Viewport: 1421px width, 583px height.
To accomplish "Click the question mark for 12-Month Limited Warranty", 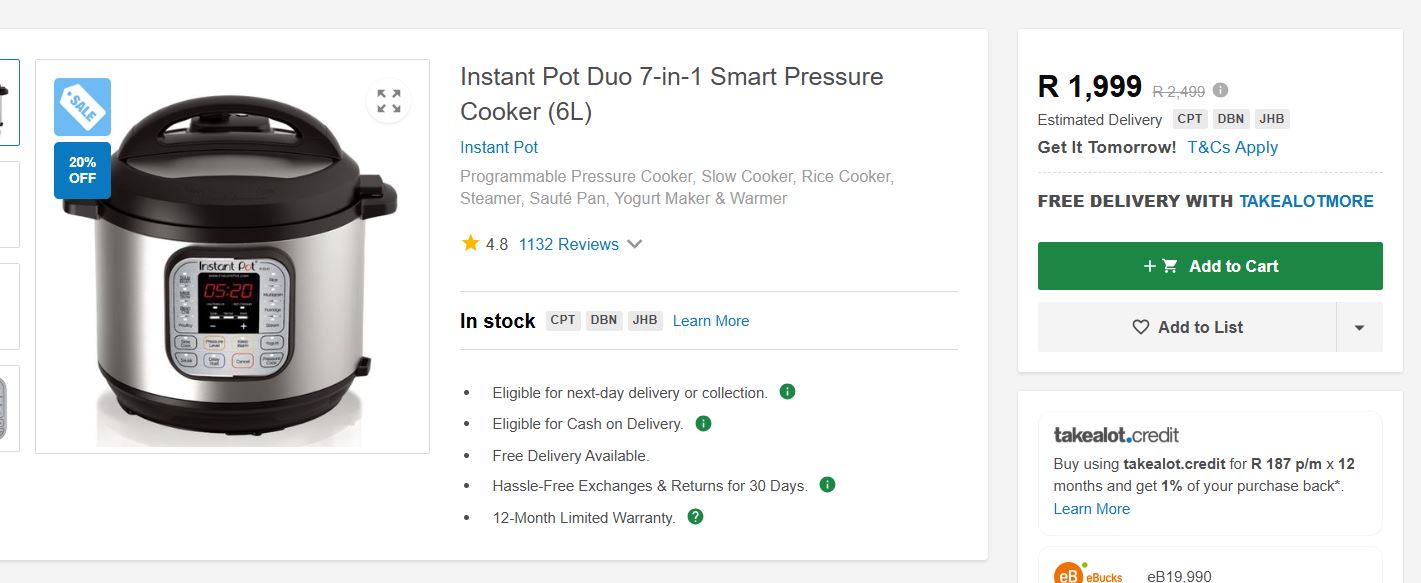I will pyautogui.click(x=695, y=517).
